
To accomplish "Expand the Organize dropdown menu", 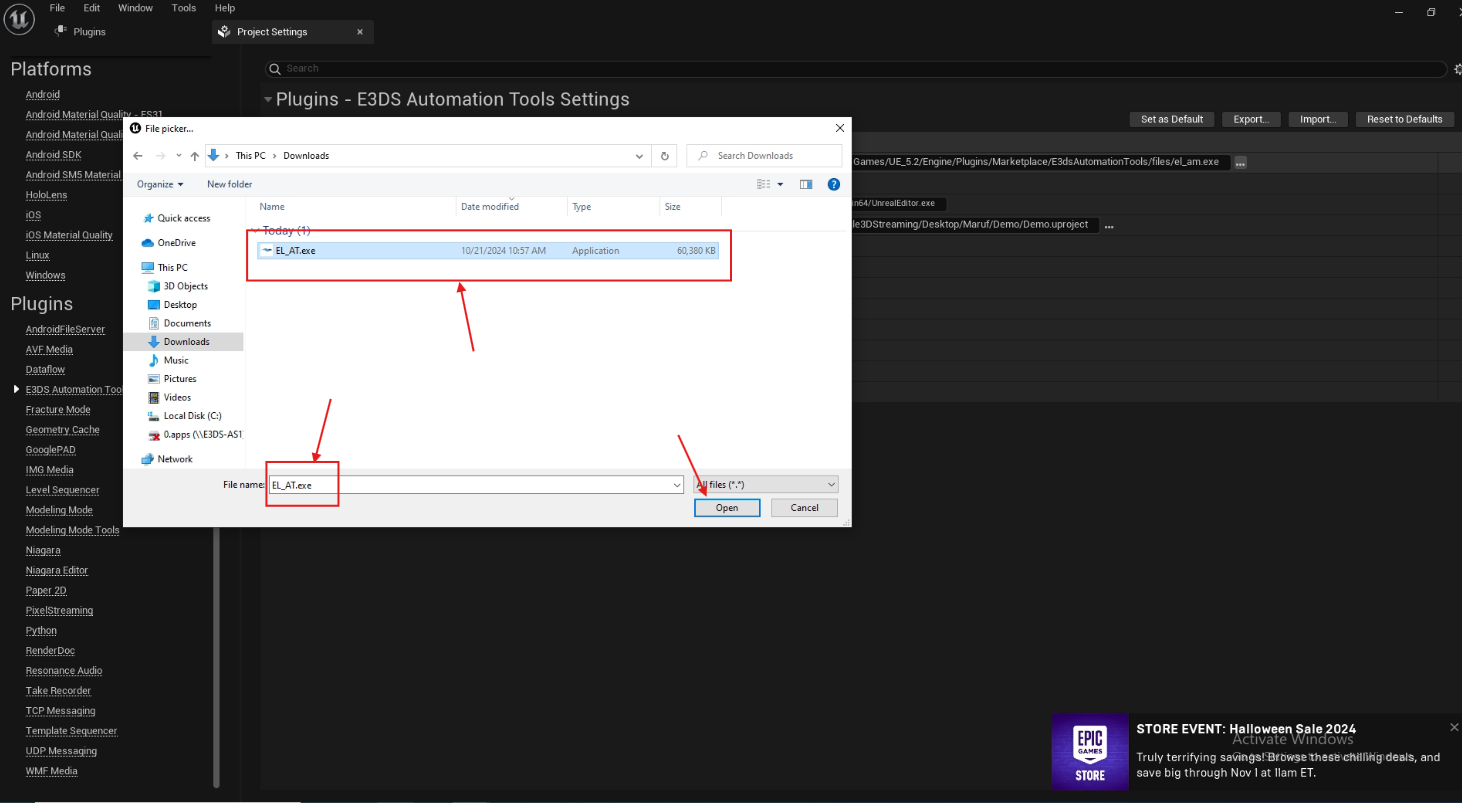I will coord(160,184).
